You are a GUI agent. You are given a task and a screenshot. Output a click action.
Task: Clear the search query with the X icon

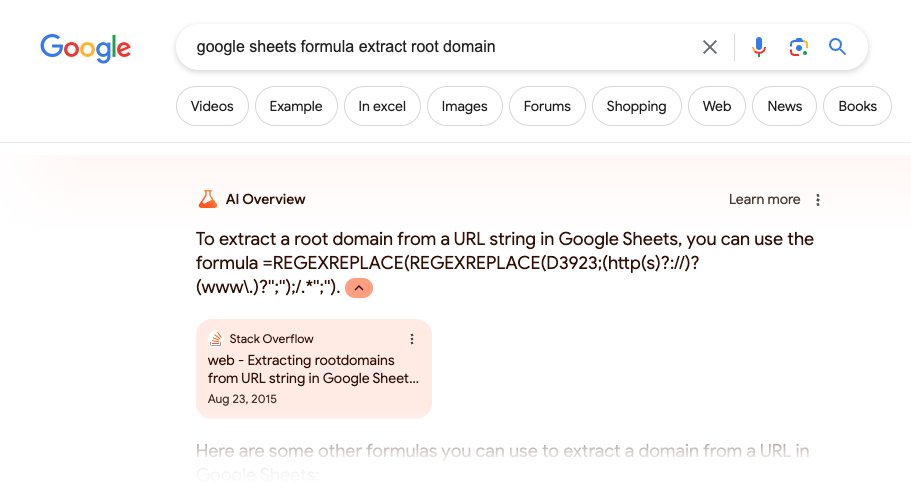tap(709, 47)
